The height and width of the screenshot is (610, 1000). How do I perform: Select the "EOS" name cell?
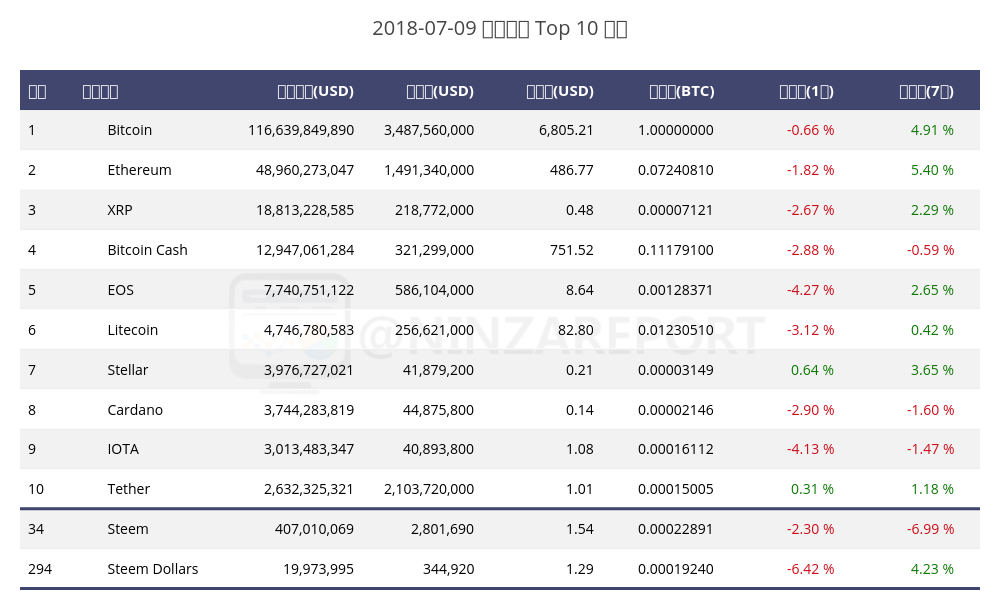coord(121,290)
